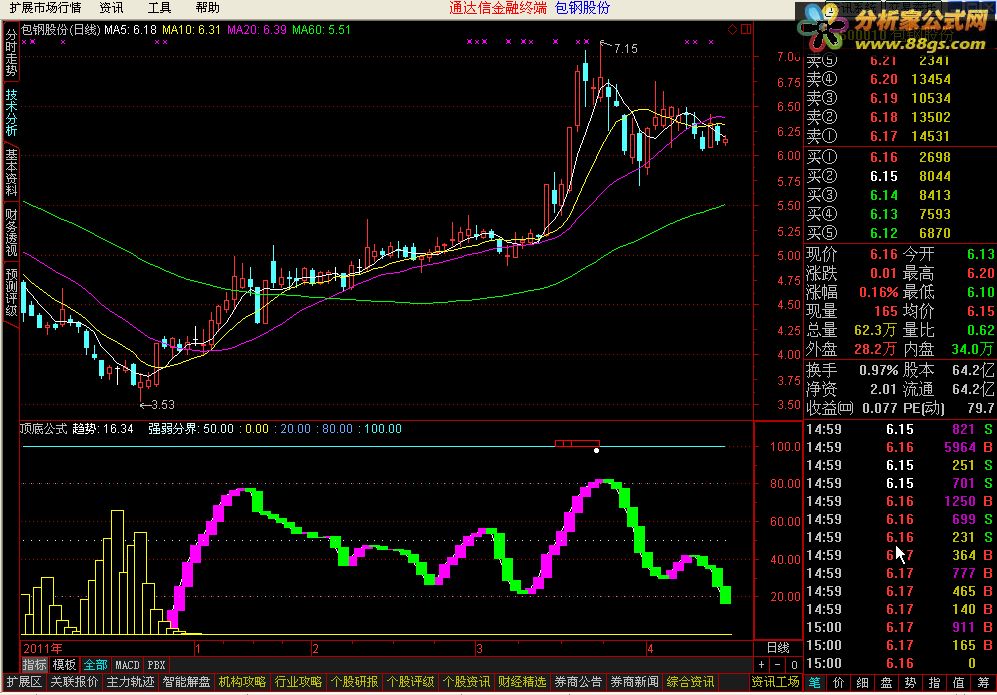Open the 资讯 menu
This screenshot has height=695, width=997.
[x=111, y=8]
